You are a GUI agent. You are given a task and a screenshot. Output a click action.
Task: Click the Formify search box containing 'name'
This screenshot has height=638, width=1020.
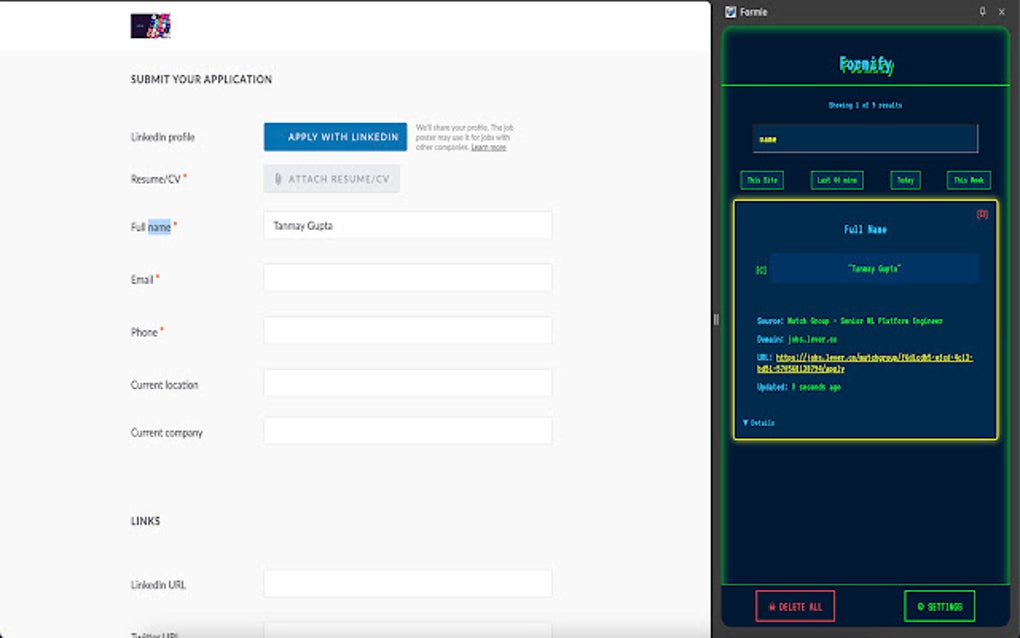pyautogui.click(x=865, y=139)
